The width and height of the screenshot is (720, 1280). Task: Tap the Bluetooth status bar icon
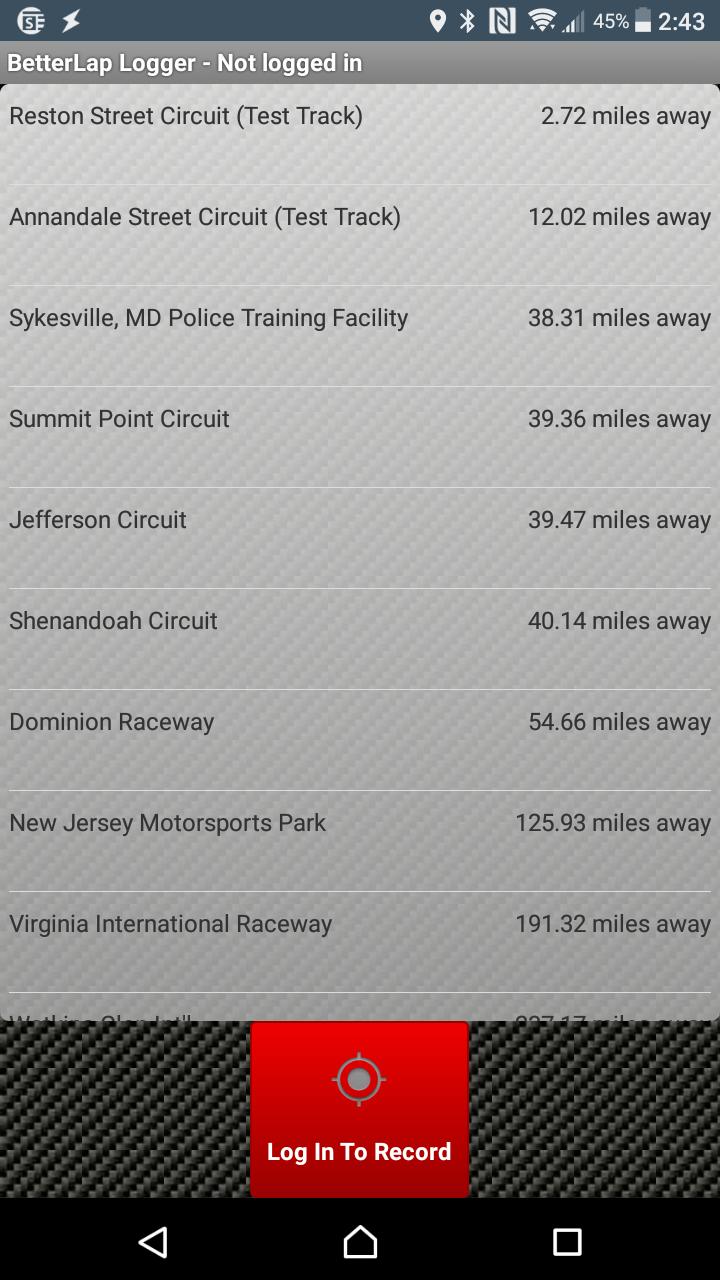tap(467, 21)
